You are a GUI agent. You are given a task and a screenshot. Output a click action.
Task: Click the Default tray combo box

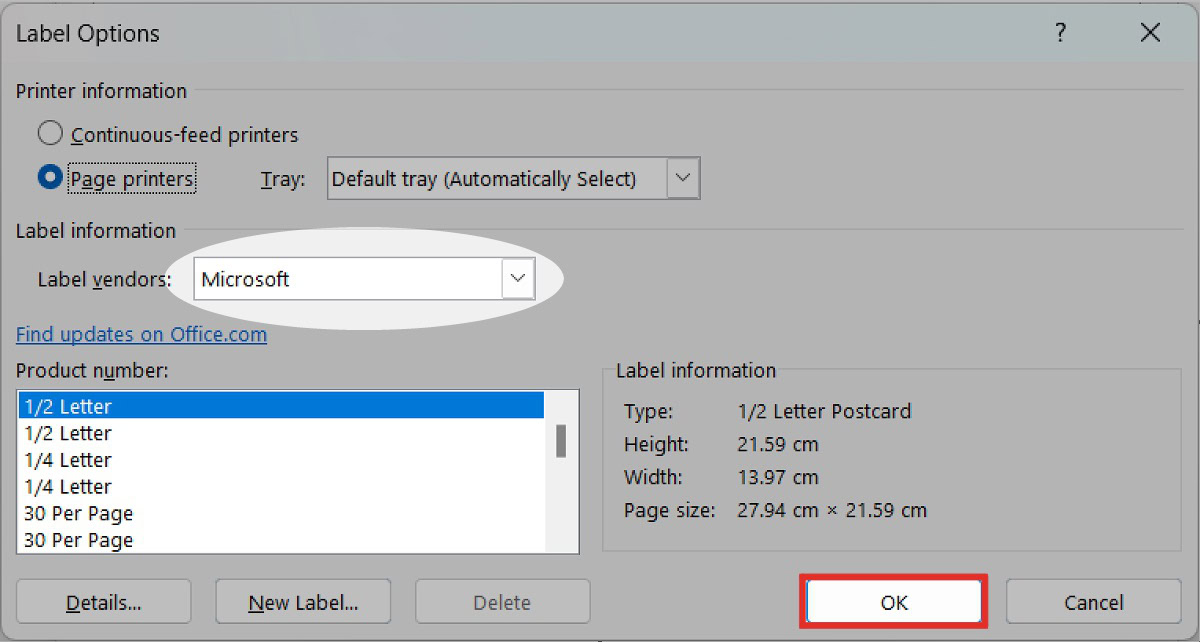click(495, 179)
